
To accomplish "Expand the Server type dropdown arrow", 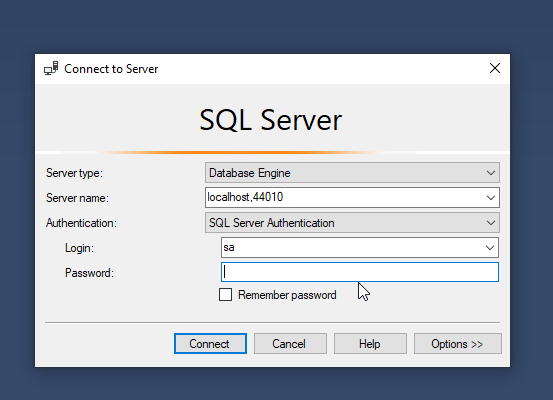I will point(491,173).
